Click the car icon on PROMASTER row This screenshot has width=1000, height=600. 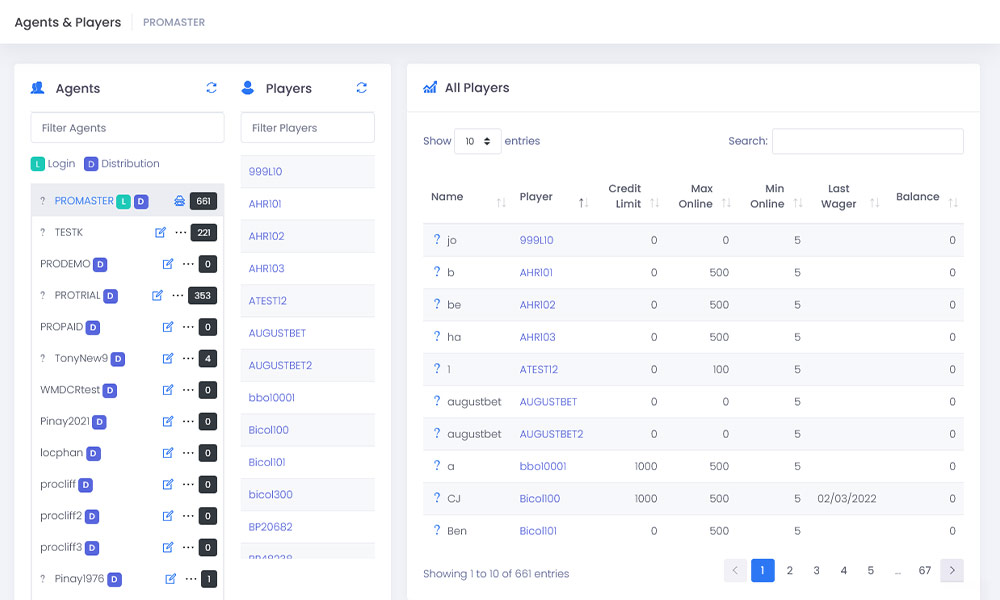pos(179,201)
